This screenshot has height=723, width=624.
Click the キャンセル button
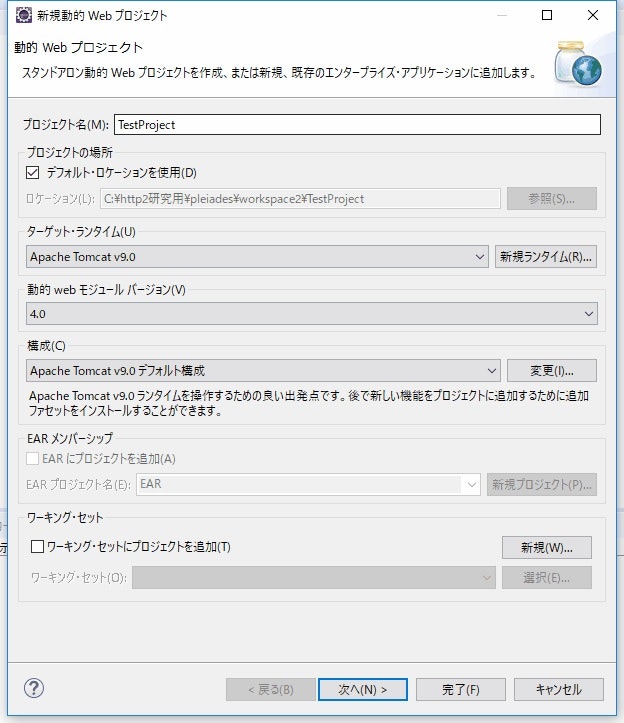pos(559,689)
